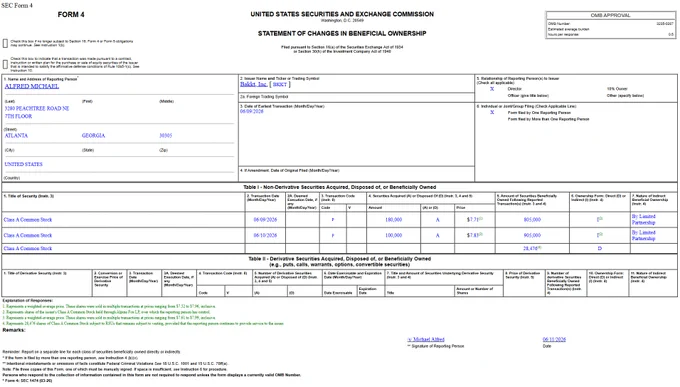
Task: Click the BKKT ticker symbol
Action: (280, 85)
